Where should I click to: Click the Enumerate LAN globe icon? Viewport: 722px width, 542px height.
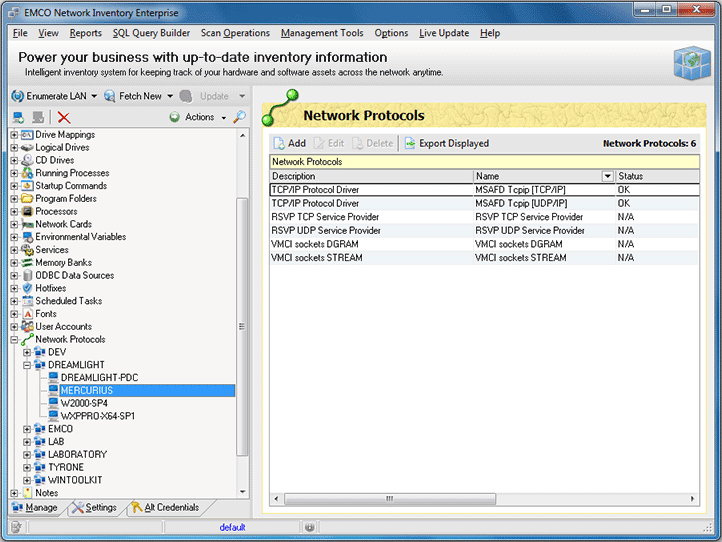(x=17, y=96)
